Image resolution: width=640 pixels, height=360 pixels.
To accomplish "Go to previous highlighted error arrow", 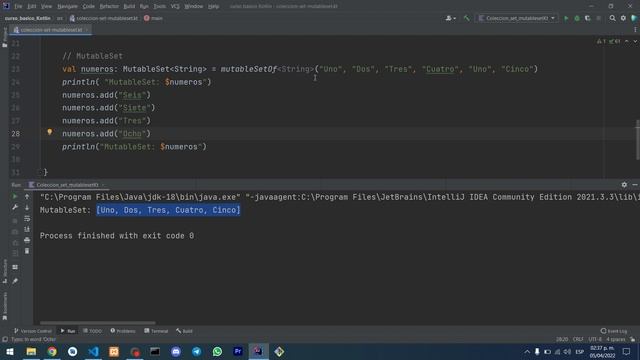I will tap(627, 41).
